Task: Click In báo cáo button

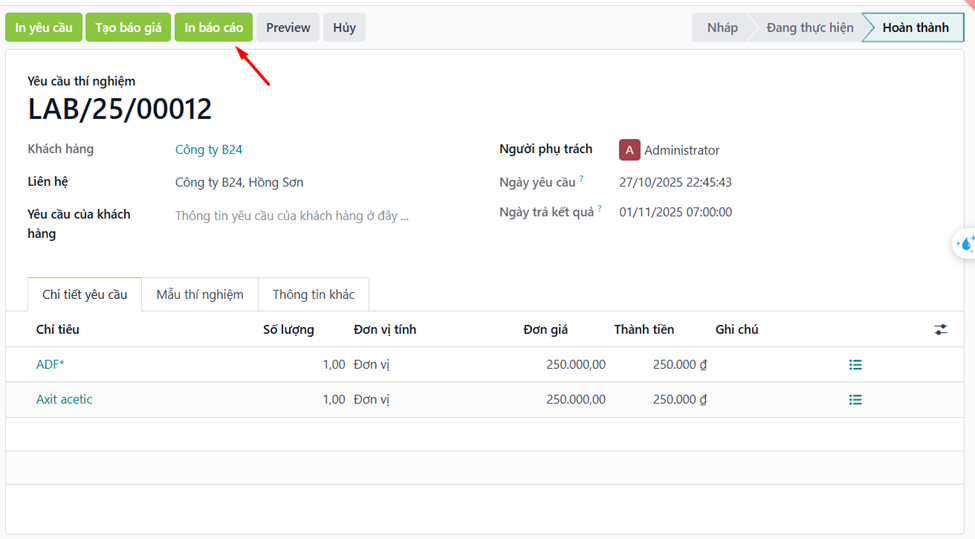Action: tap(213, 28)
